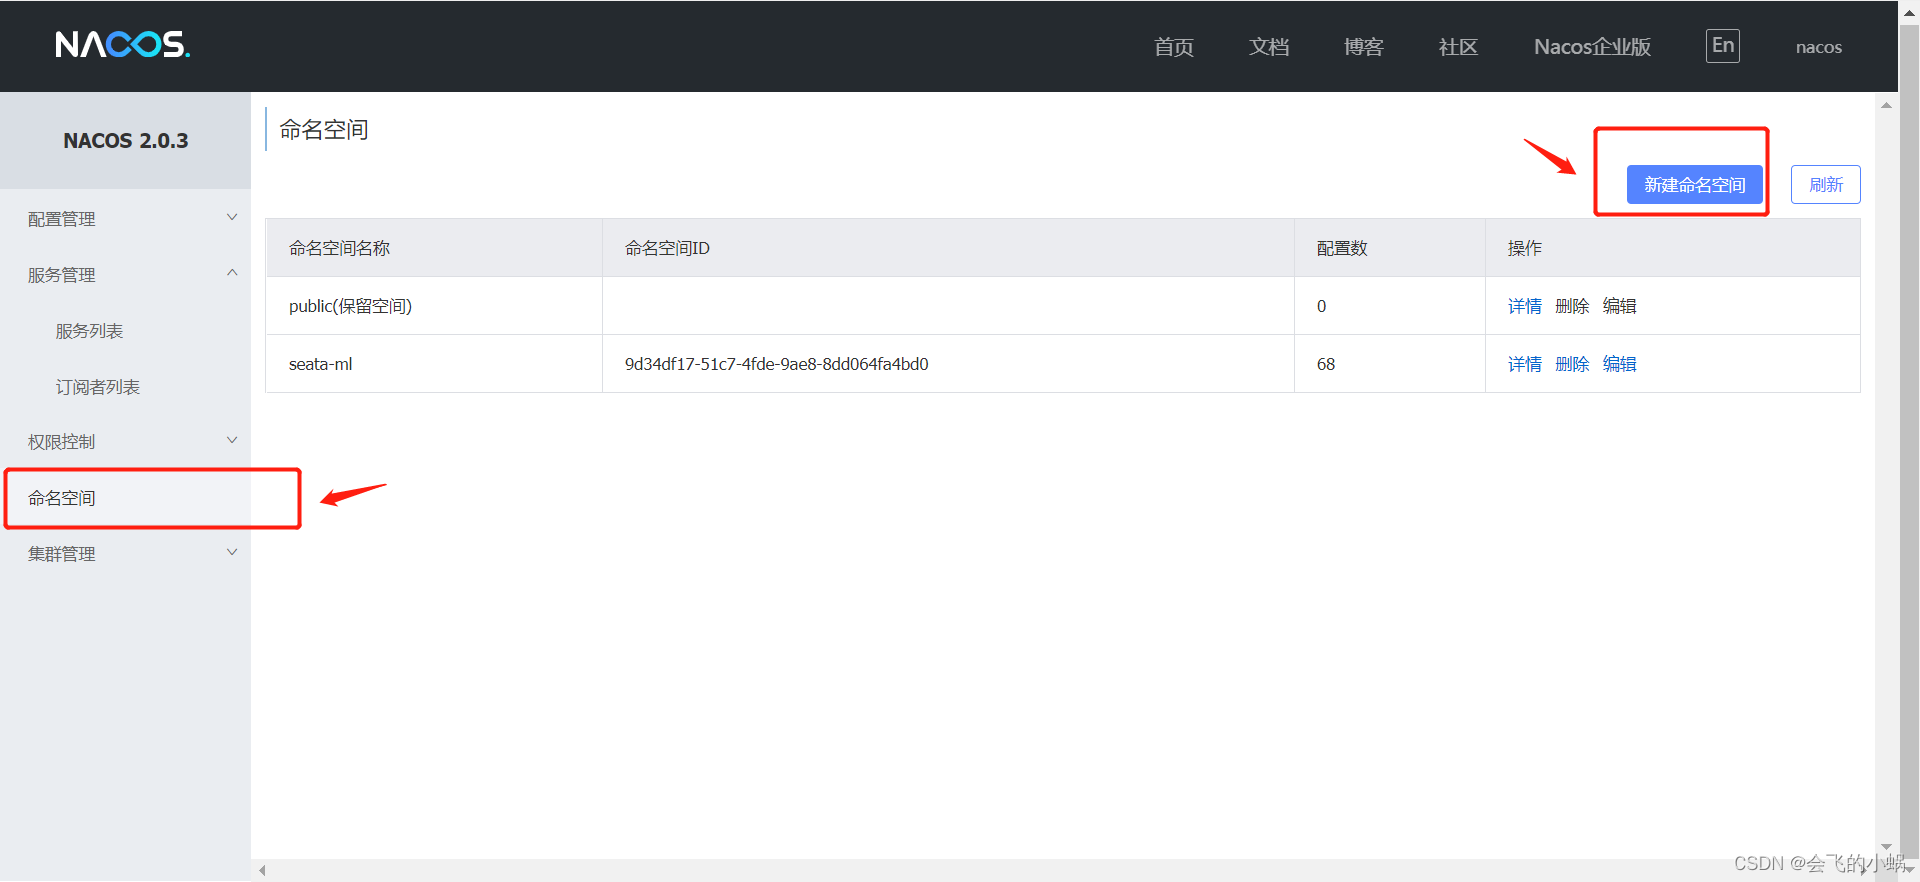Click 编辑 for seata-ml

1619,364
